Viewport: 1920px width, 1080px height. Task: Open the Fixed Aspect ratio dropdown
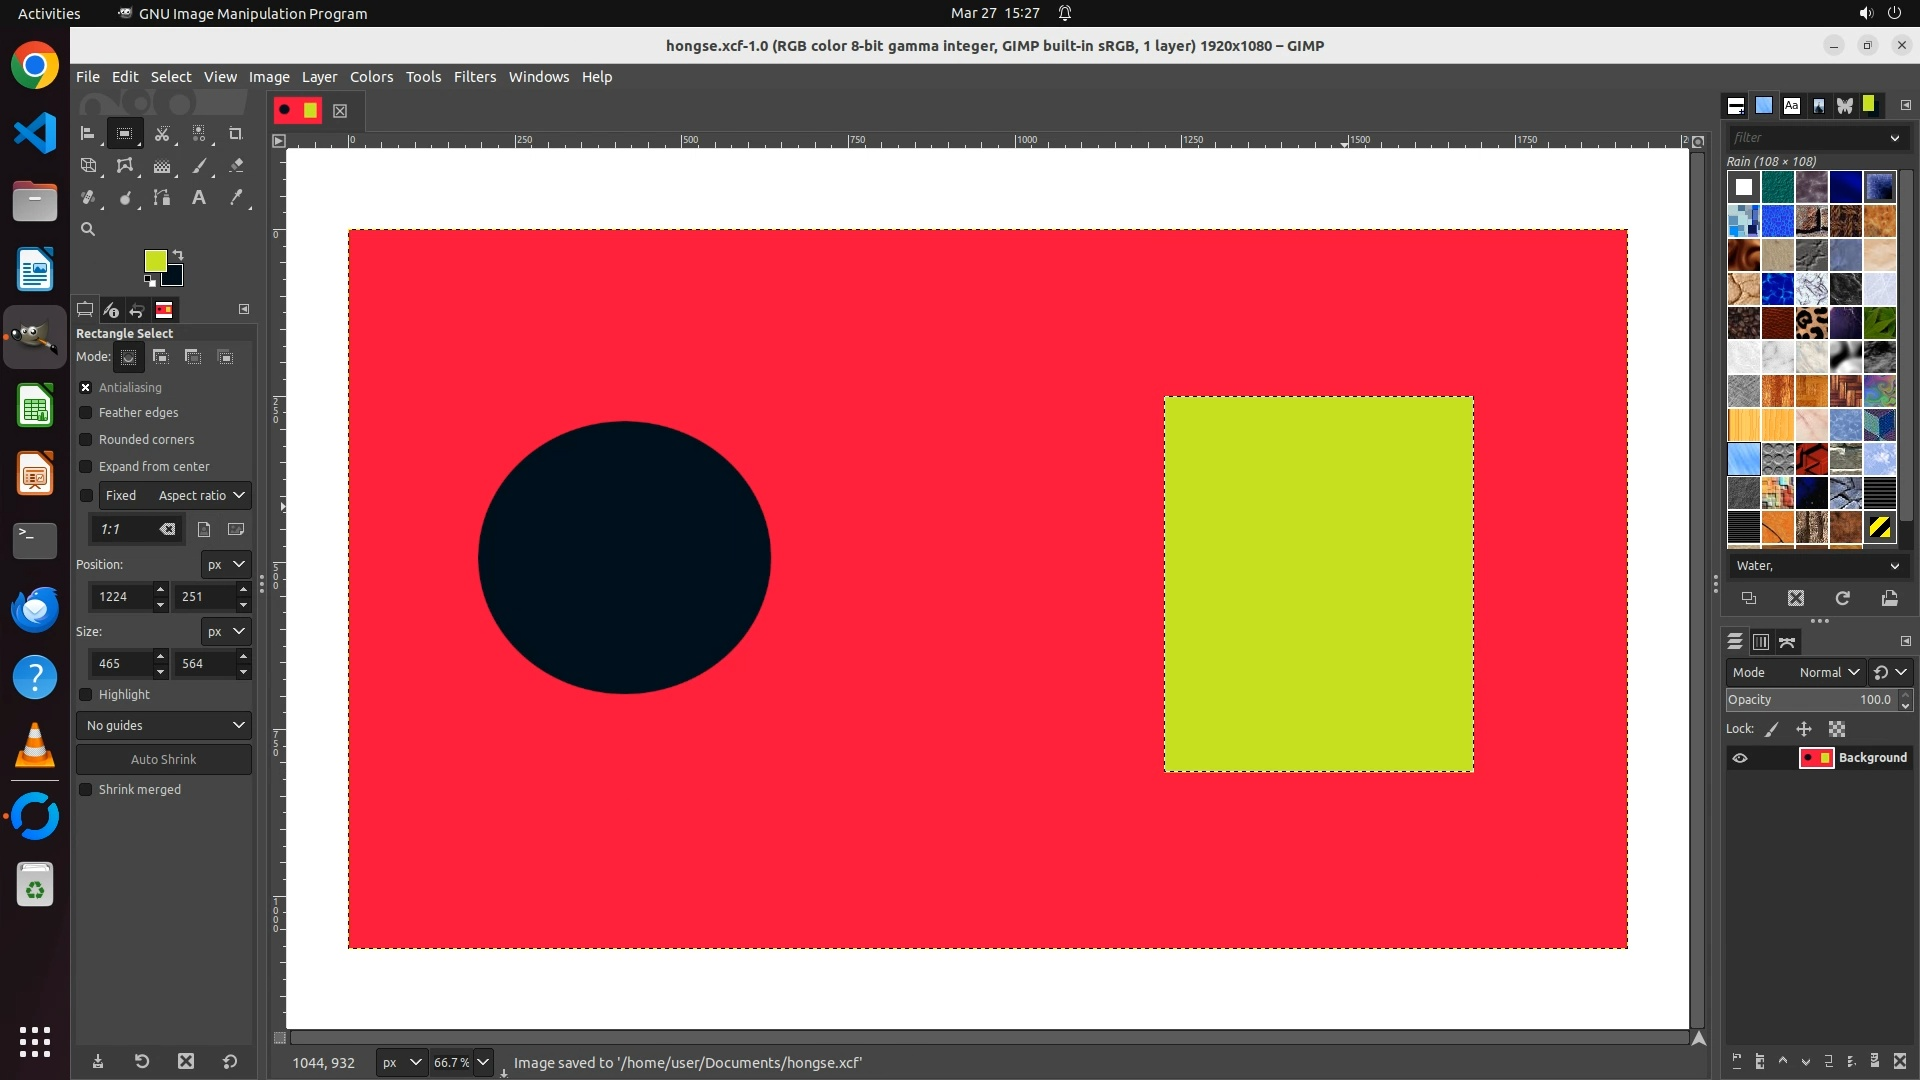point(175,496)
